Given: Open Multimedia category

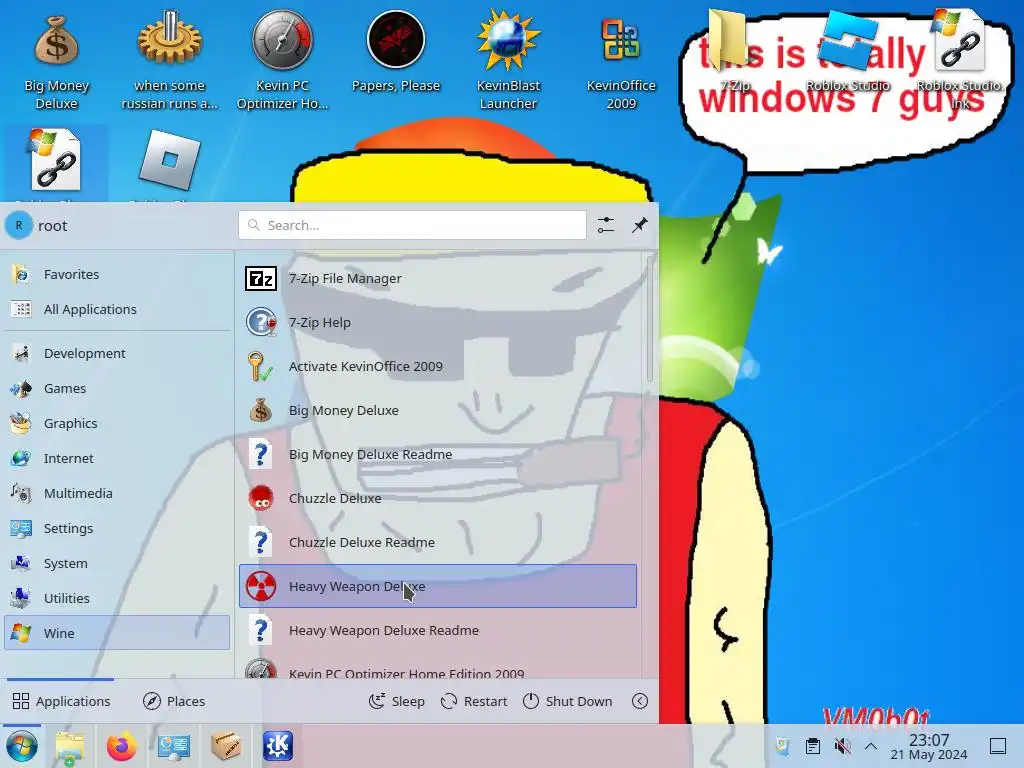Looking at the screenshot, I should tap(117, 493).
